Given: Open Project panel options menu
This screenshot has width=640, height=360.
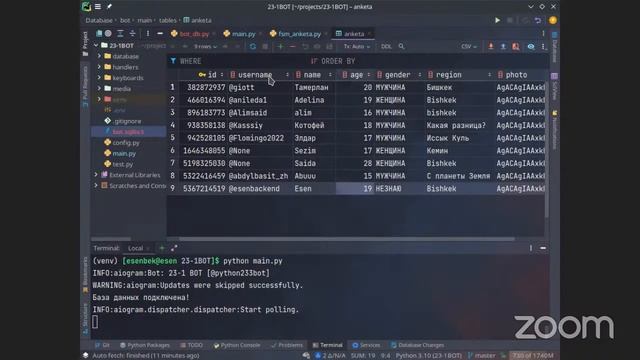Looking at the screenshot, I should tap(148, 33).
